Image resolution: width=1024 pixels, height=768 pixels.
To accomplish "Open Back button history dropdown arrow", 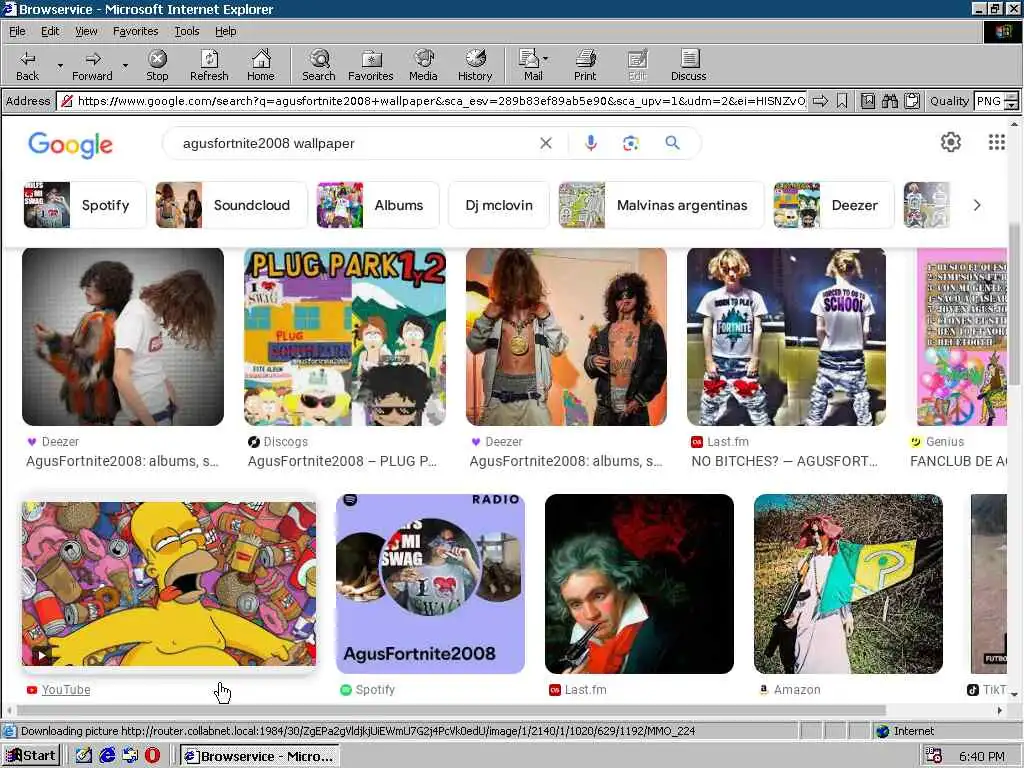I will 60,66.
